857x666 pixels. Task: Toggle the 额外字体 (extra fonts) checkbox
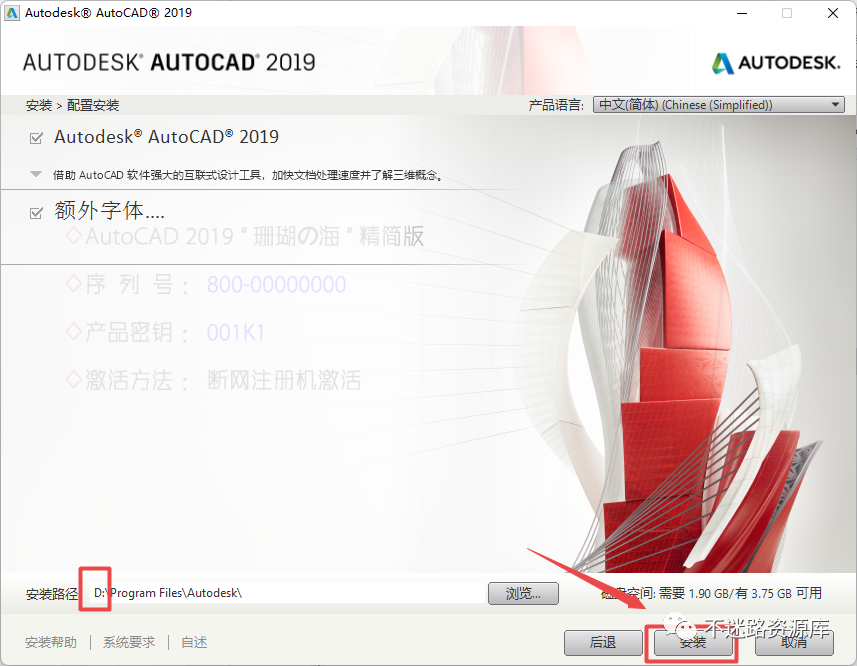36,213
